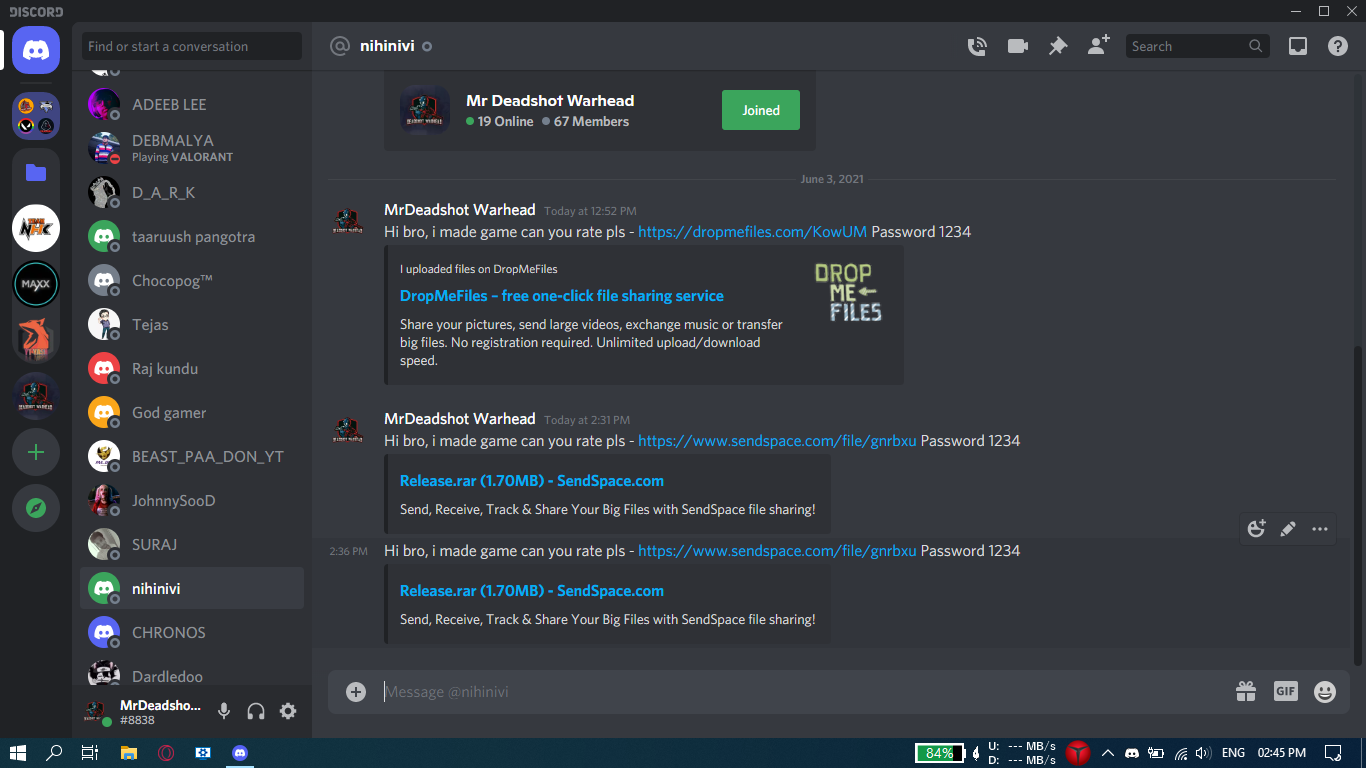1366x768 pixels.
Task: Select nihinivi conversation
Action: click(192, 589)
